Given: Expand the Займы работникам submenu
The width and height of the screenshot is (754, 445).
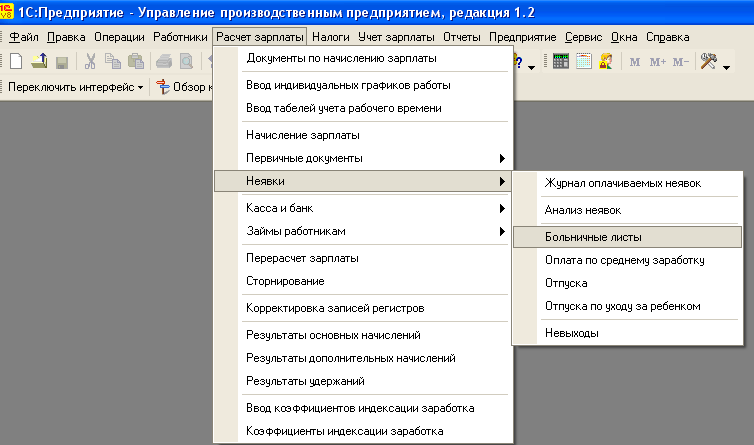Looking at the screenshot, I should coord(363,231).
